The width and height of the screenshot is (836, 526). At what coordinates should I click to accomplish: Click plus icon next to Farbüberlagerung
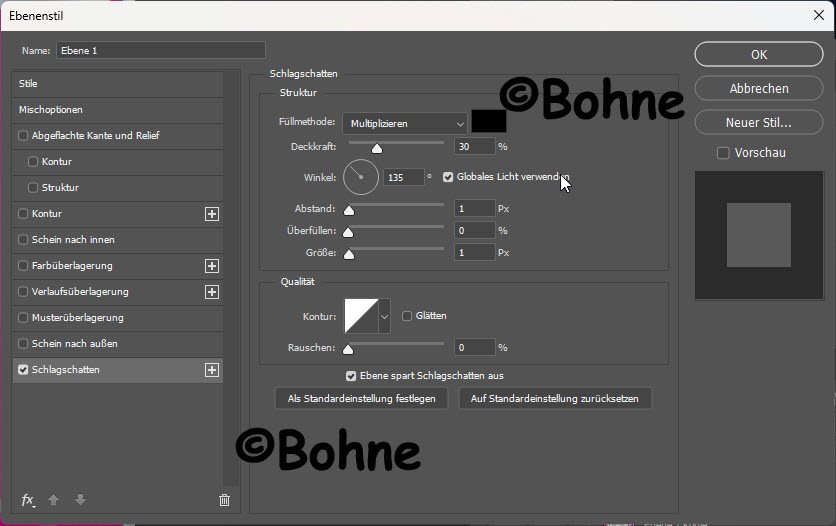pos(211,266)
